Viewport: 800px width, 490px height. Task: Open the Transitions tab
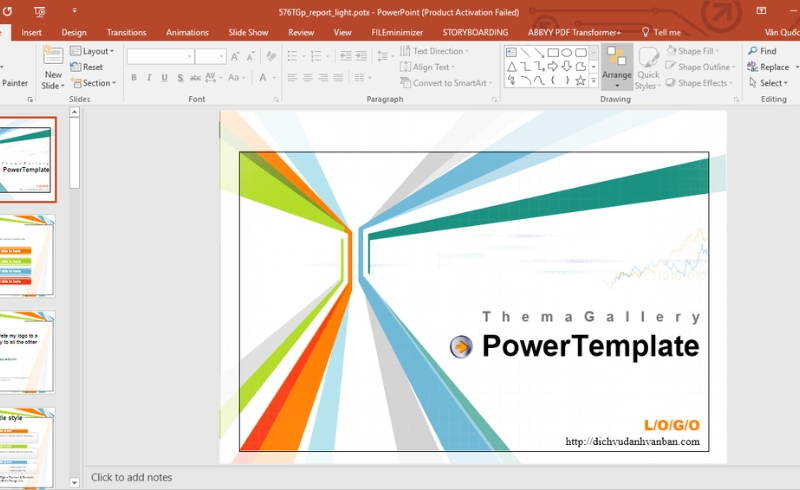[127, 32]
